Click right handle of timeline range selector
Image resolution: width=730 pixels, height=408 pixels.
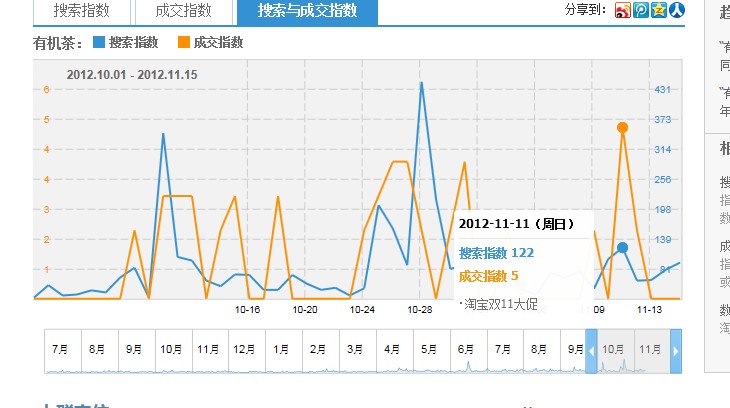click(676, 351)
